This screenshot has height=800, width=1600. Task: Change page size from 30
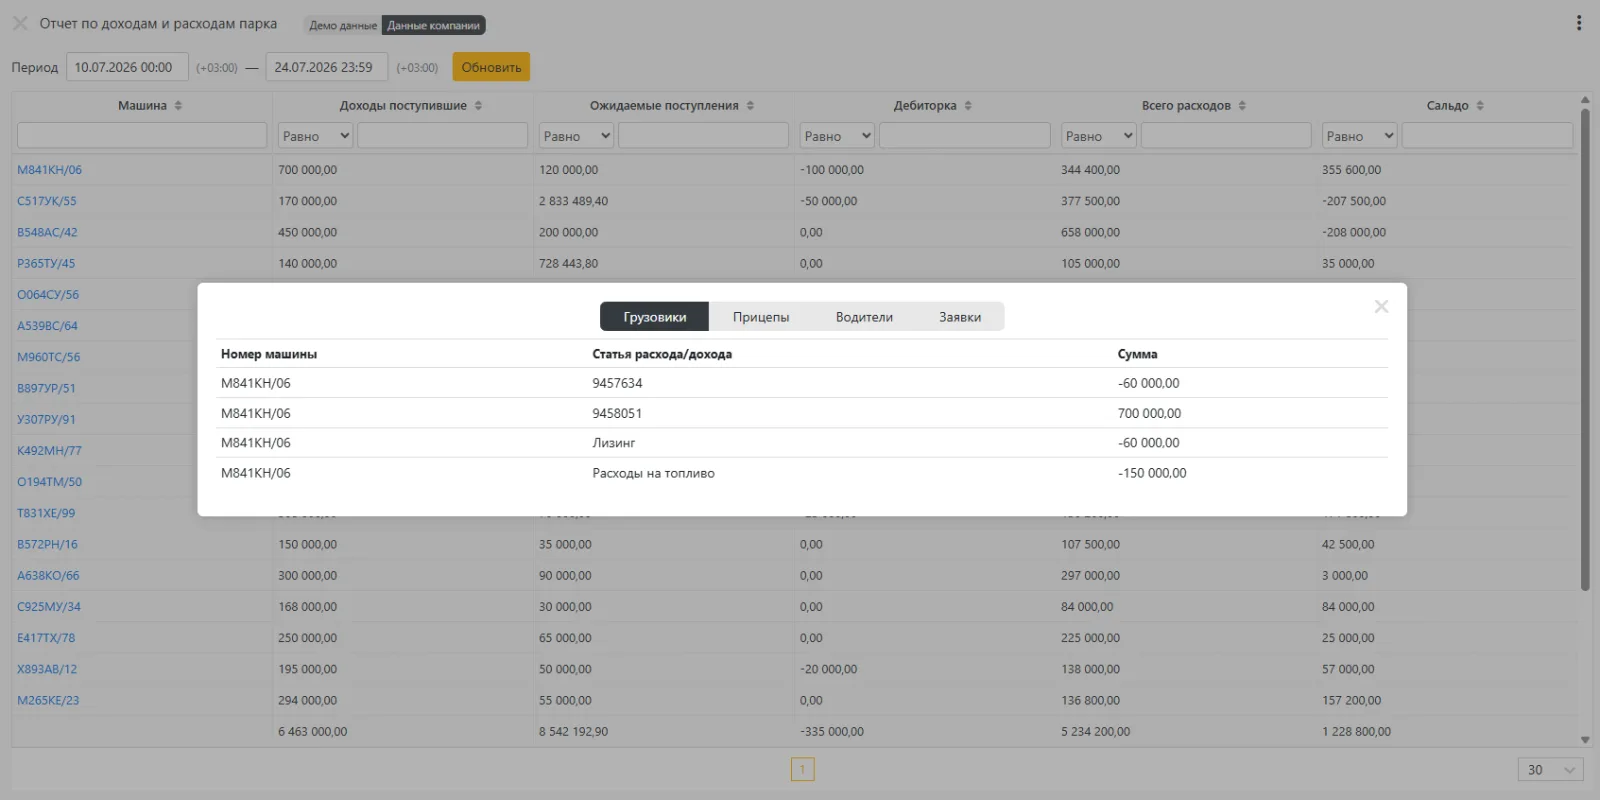tap(1550, 770)
